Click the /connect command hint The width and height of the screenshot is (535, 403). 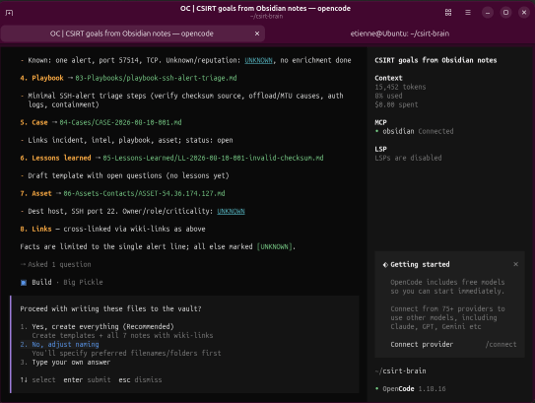tap(501, 344)
